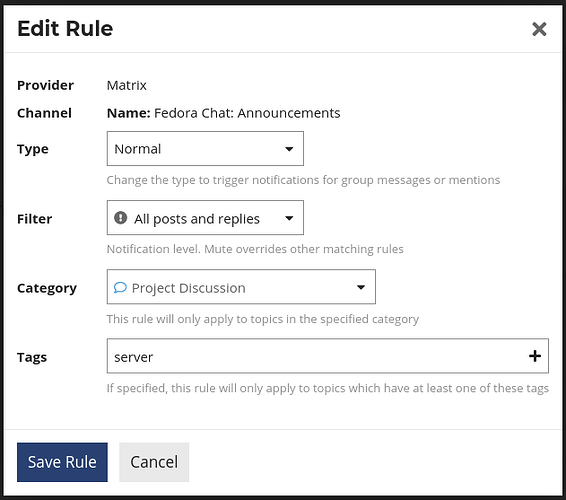
Task: Close the Edit Rule dialog
Action: tap(539, 29)
